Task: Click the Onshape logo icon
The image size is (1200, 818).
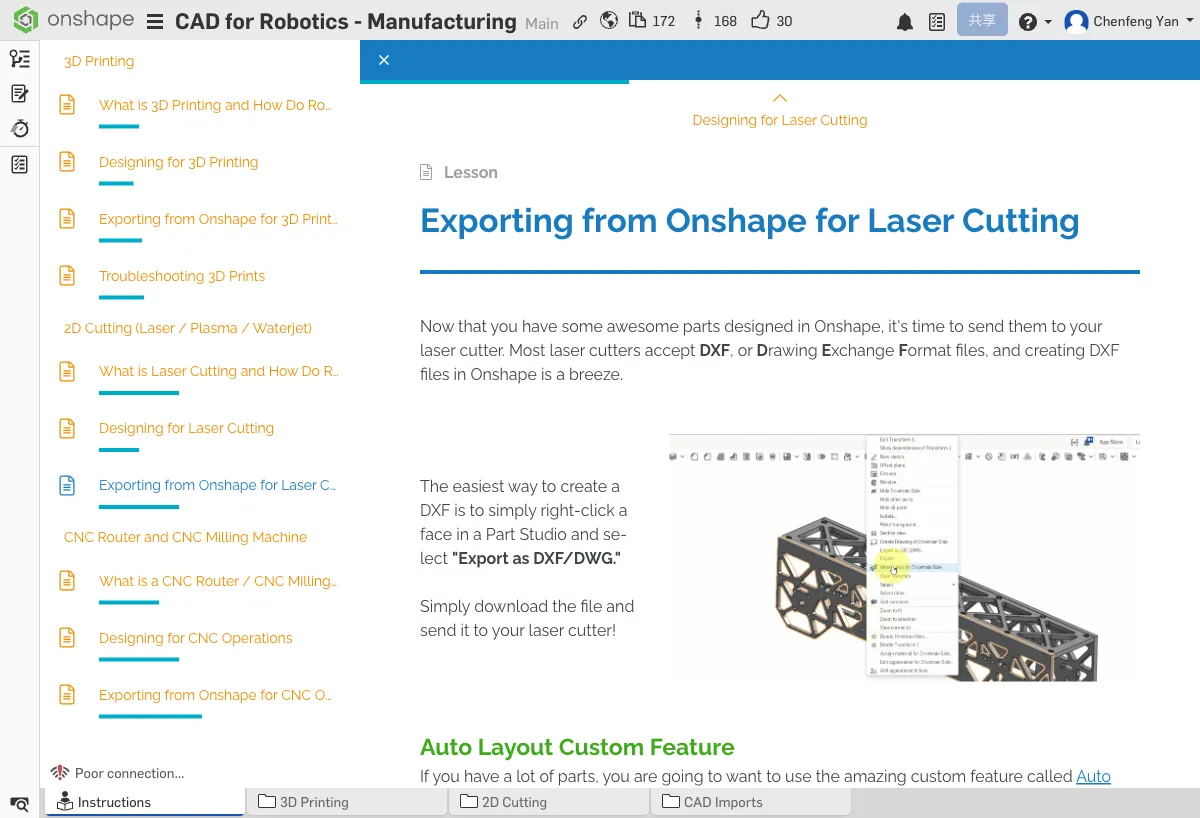Action: click(26, 21)
